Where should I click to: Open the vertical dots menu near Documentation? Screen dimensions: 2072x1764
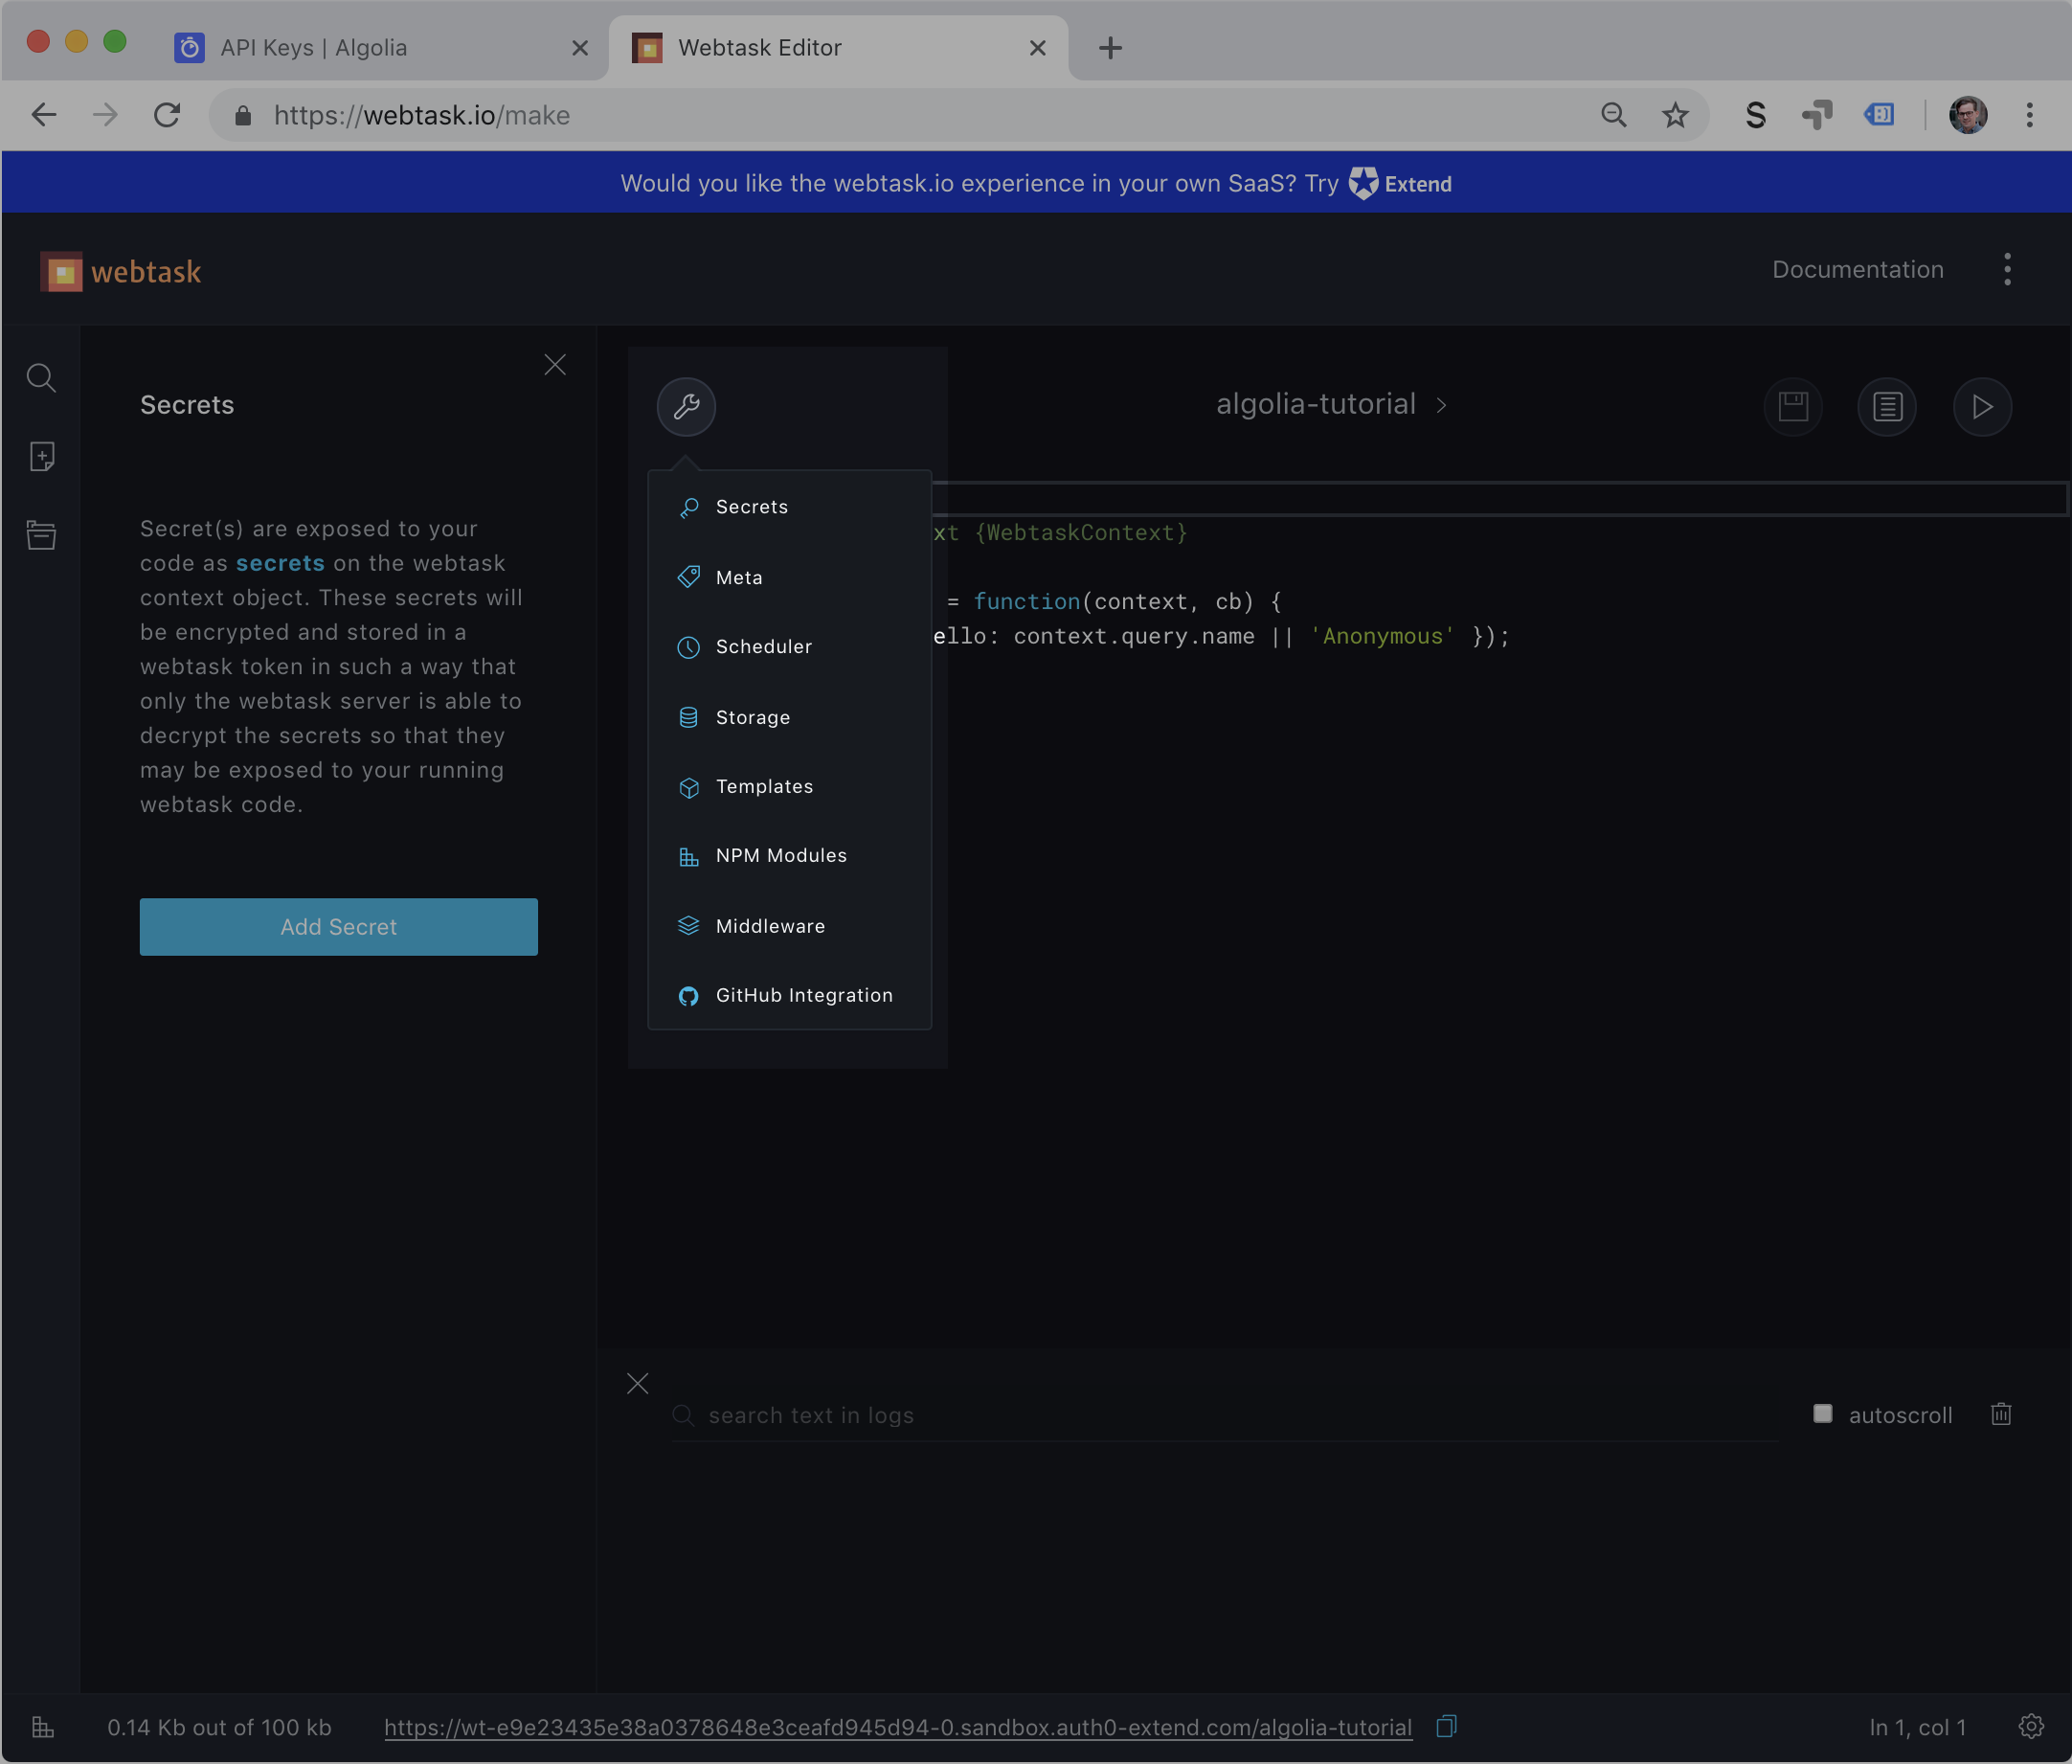2007,270
